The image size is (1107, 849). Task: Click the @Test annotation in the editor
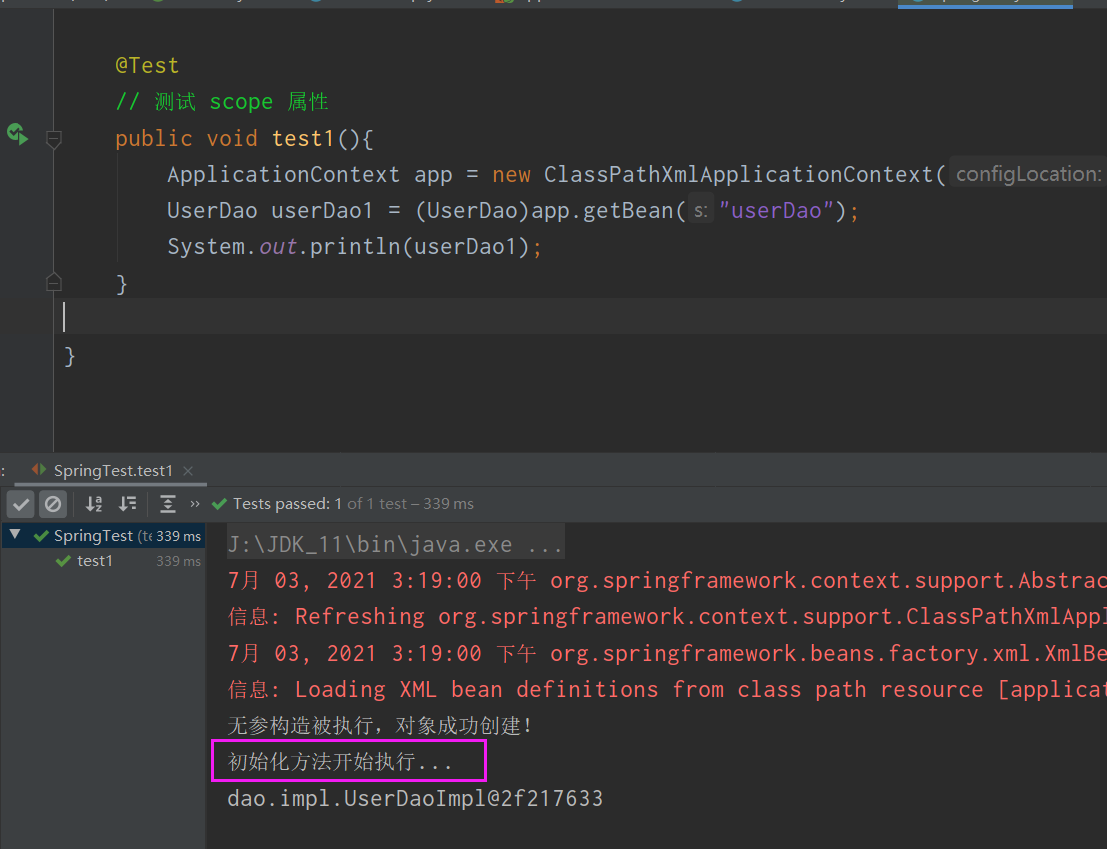click(x=147, y=65)
